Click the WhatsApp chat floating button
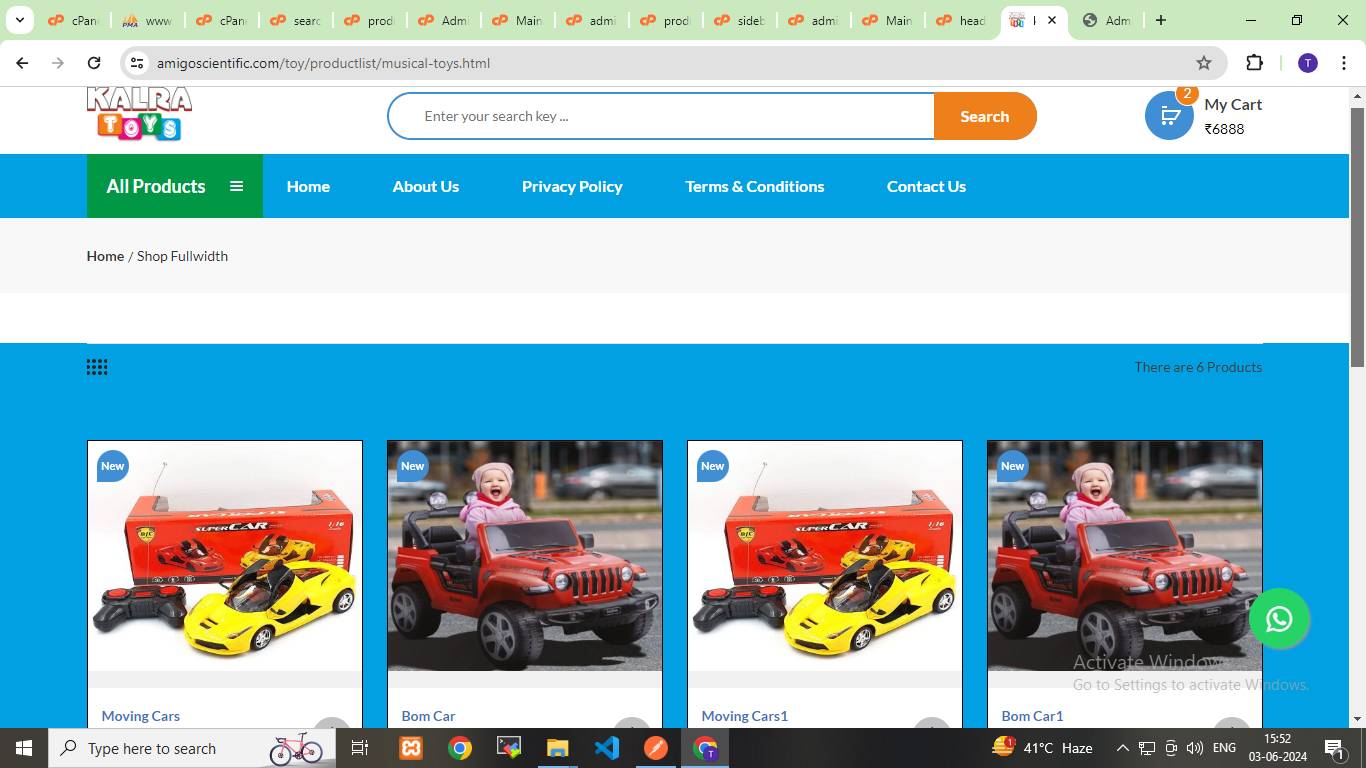The image size is (1366, 768). (1278, 619)
